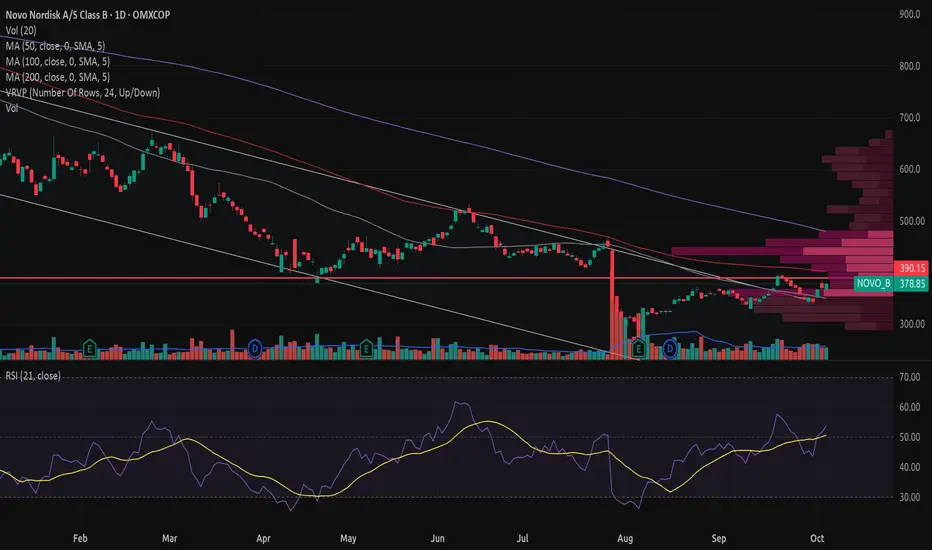Click the Mar time axis label
This screenshot has width=932, height=550.
click(169, 538)
